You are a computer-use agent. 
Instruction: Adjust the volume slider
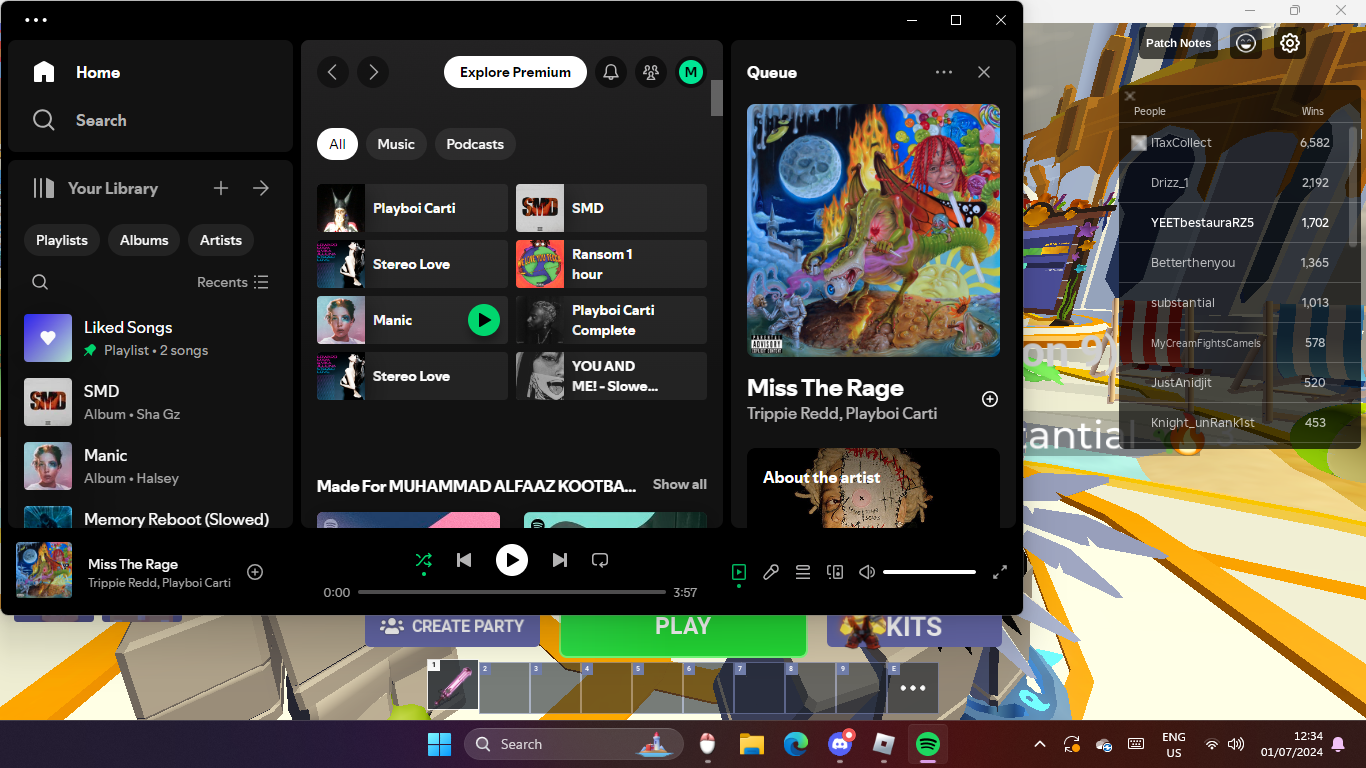click(929, 572)
